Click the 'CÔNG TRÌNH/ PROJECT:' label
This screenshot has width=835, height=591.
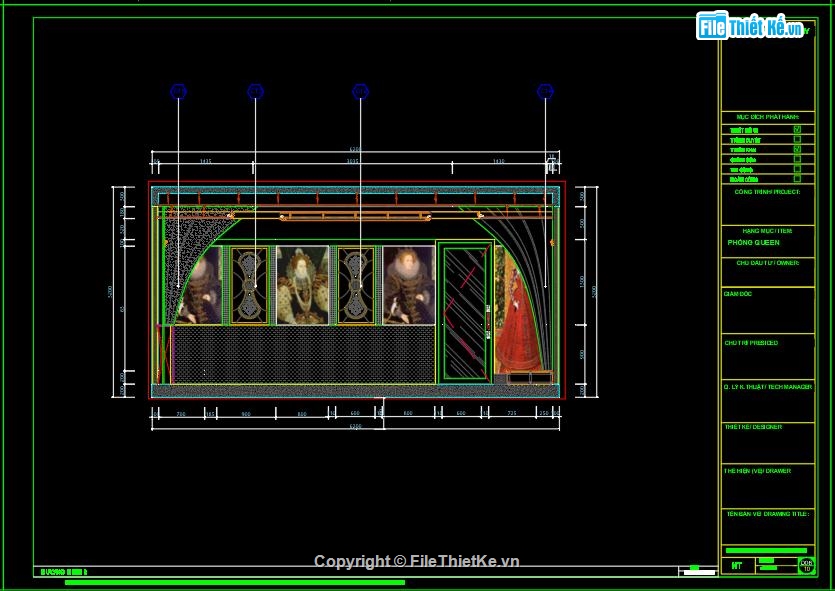767,192
